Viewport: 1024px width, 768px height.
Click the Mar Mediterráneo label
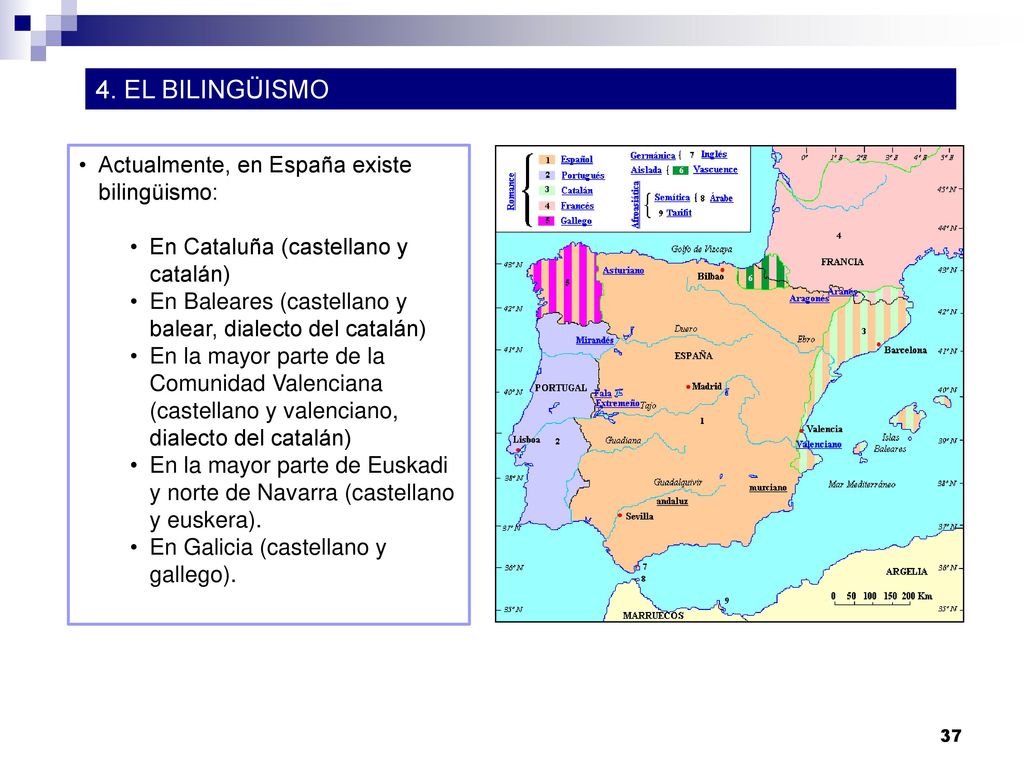[861, 484]
